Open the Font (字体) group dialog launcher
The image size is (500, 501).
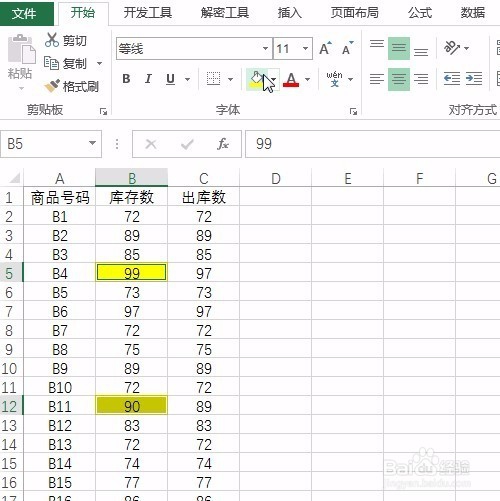(x=353, y=111)
